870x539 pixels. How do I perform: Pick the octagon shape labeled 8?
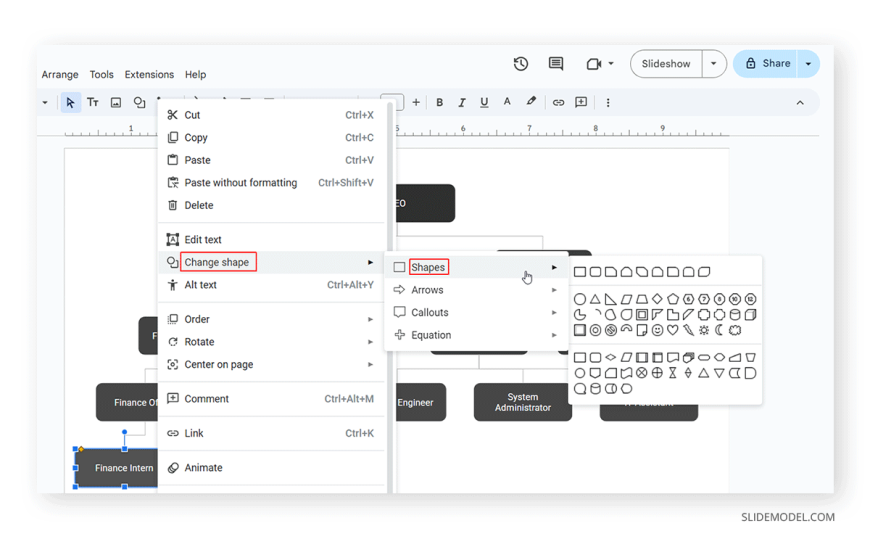[x=719, y=299]
